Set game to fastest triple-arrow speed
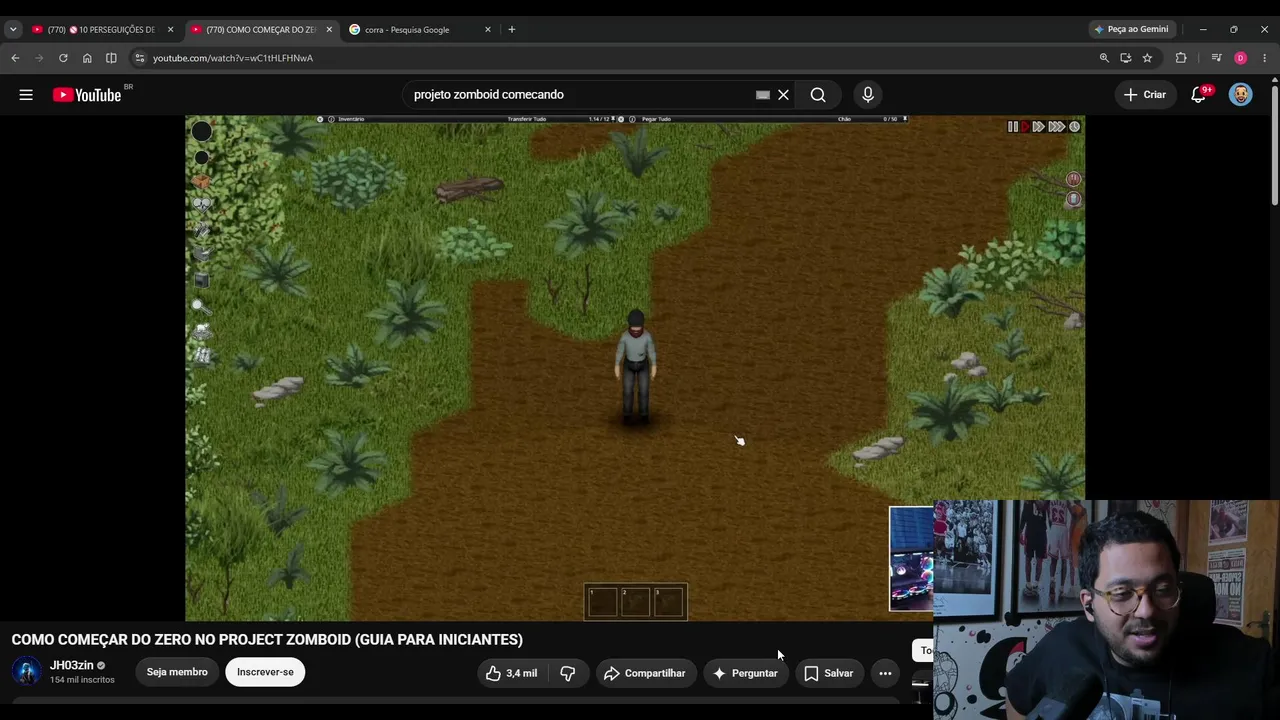The width and height of the screenshot is (1280, 720). point(1056,127)
